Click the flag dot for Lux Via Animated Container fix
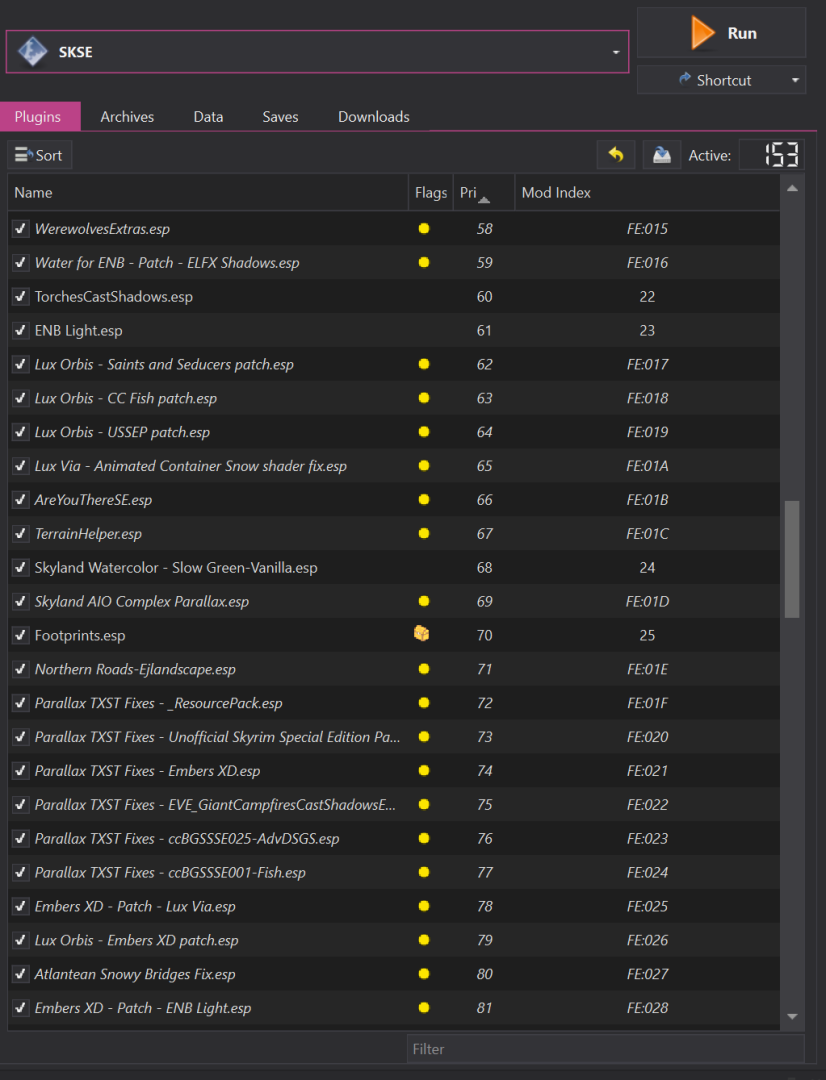The height and width of the screenshot is (1080, 826). [424, 466]
